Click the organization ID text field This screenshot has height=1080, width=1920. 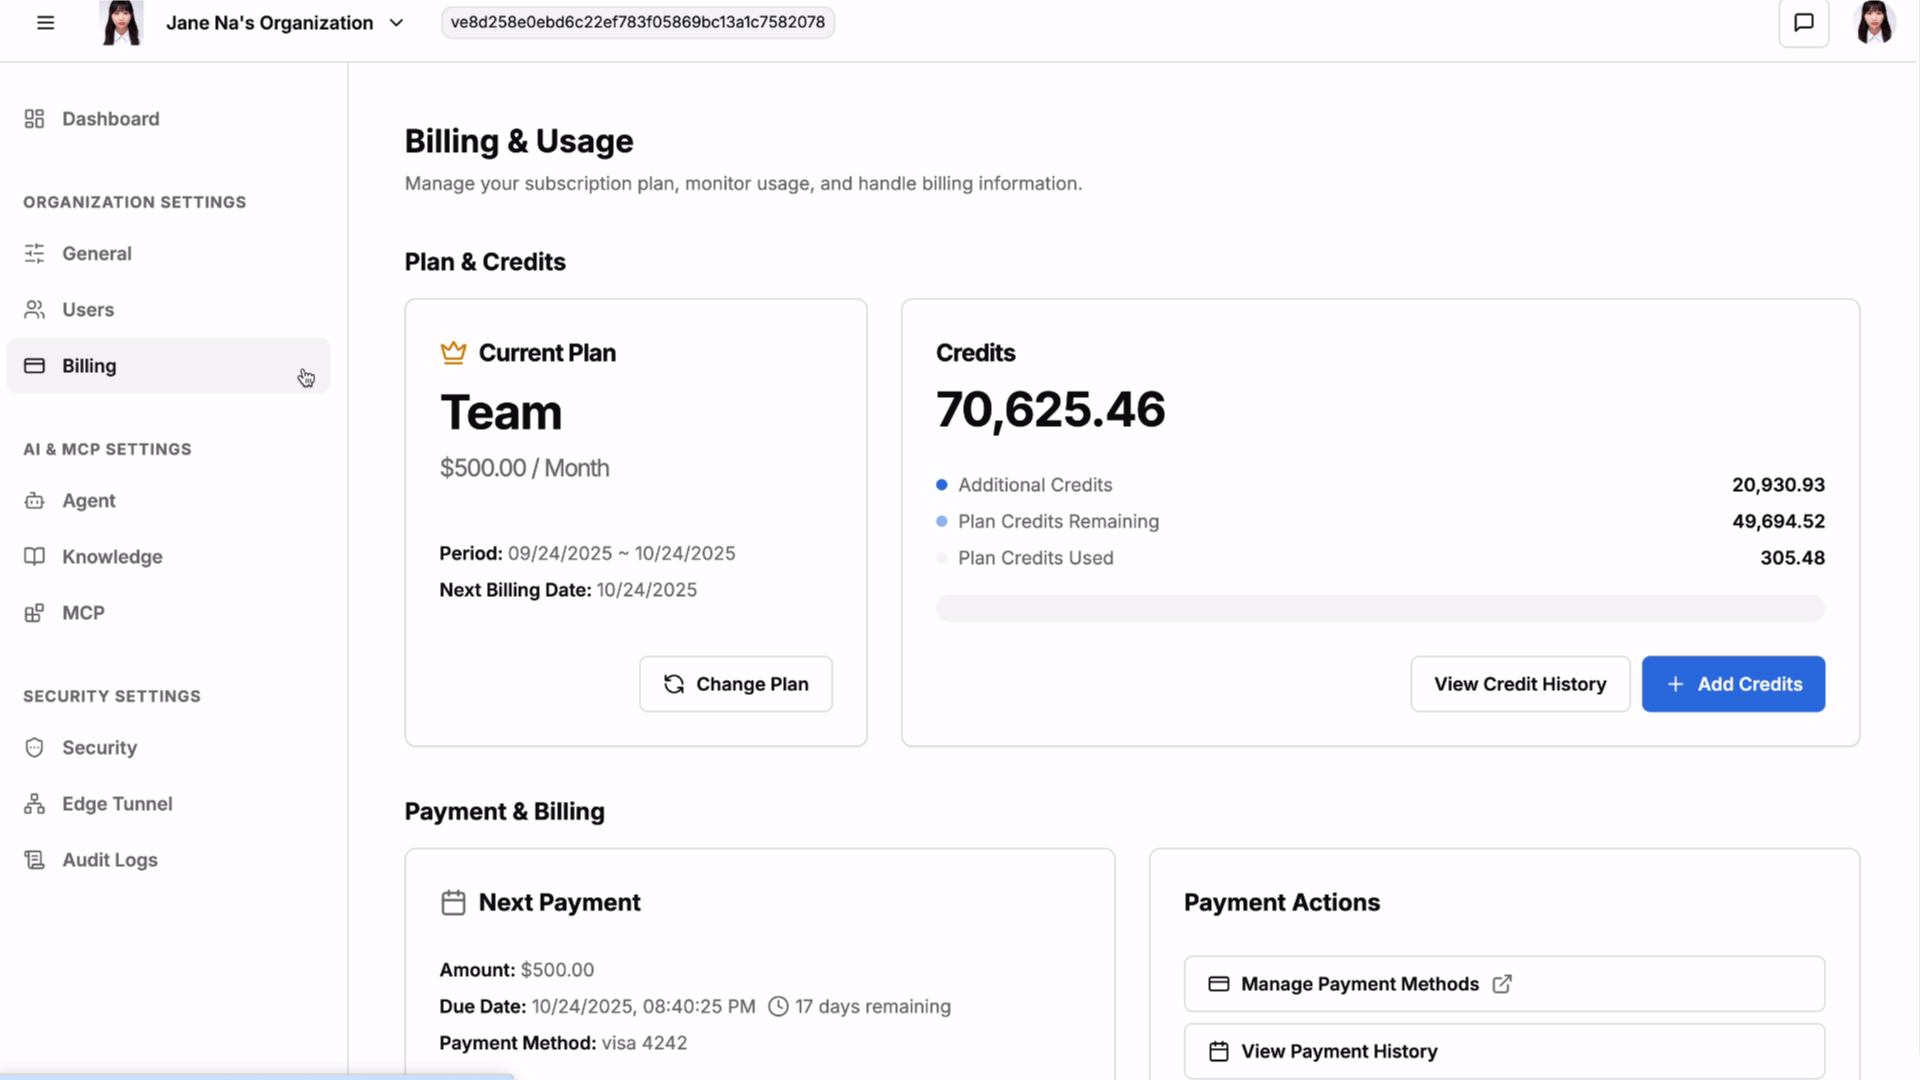point(637,22)
